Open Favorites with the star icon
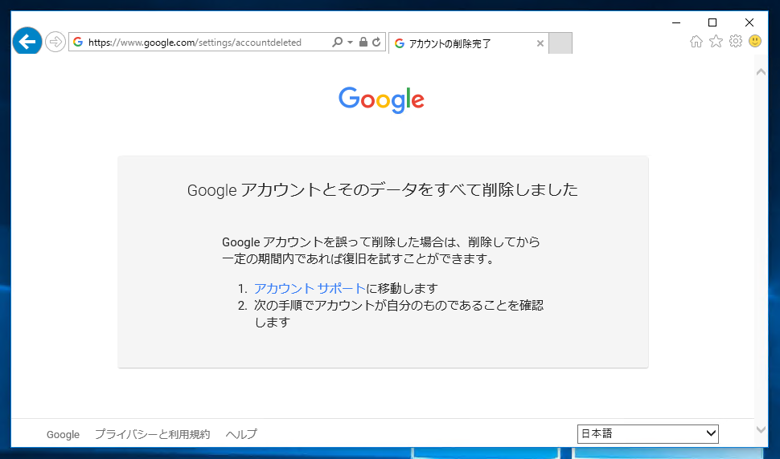 [716, 41]
